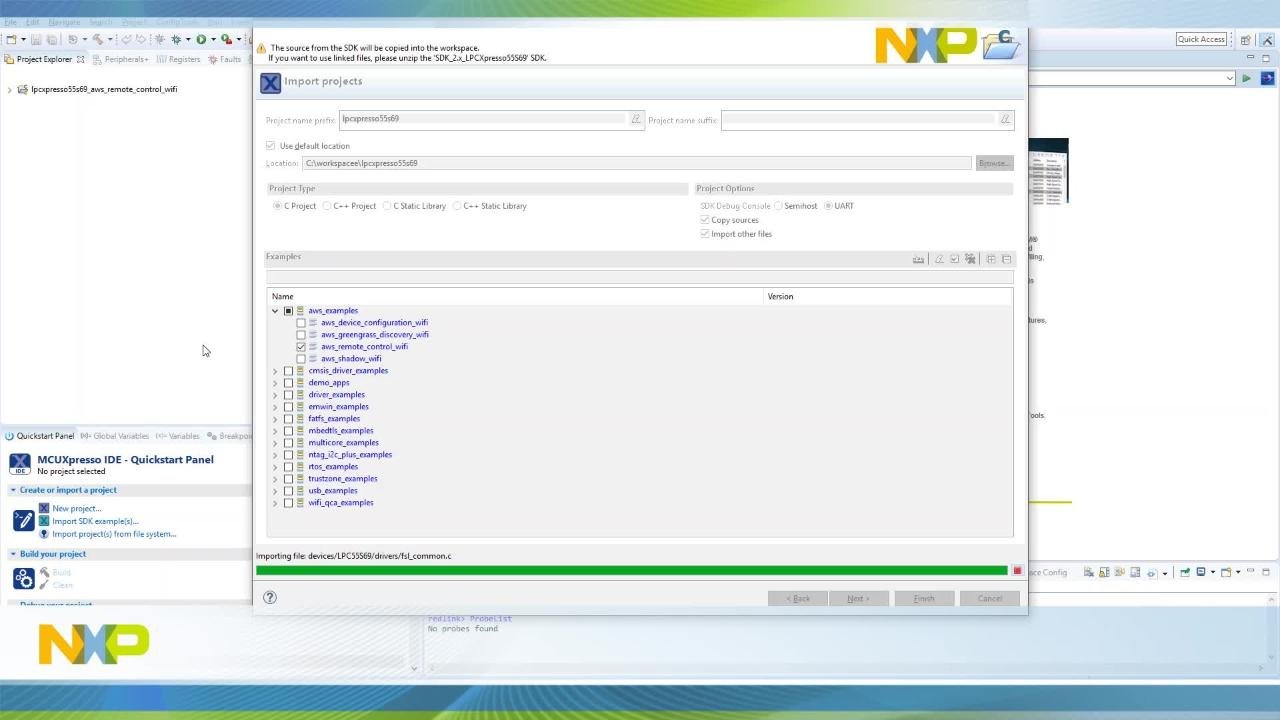
Task: Click the Import from file system icon
Action: 44,534
